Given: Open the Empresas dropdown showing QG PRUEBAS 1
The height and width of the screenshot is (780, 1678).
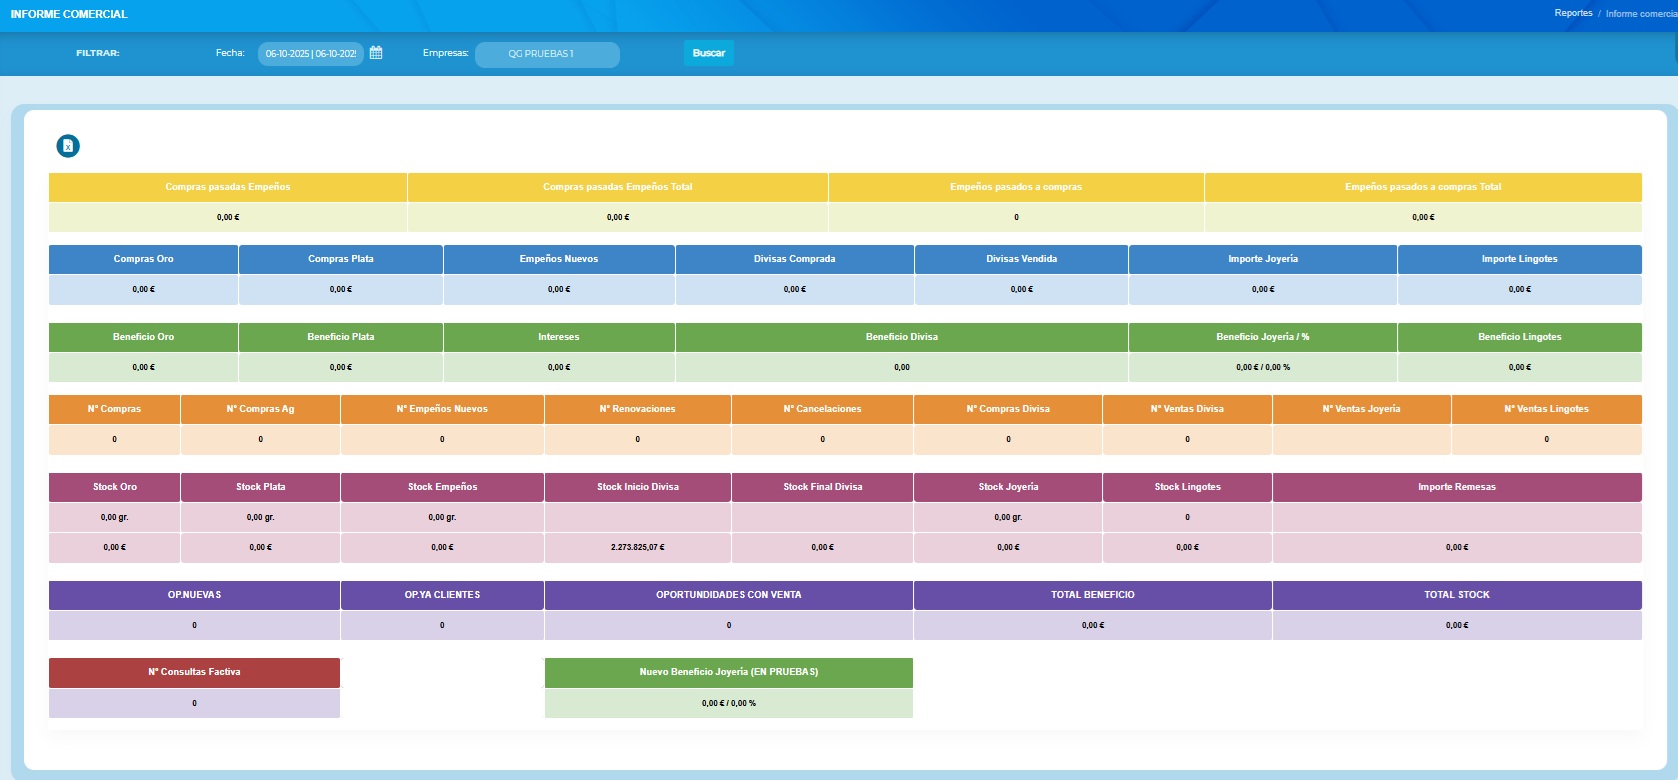Looking at the screenshot, I should (x=546, y=54).
